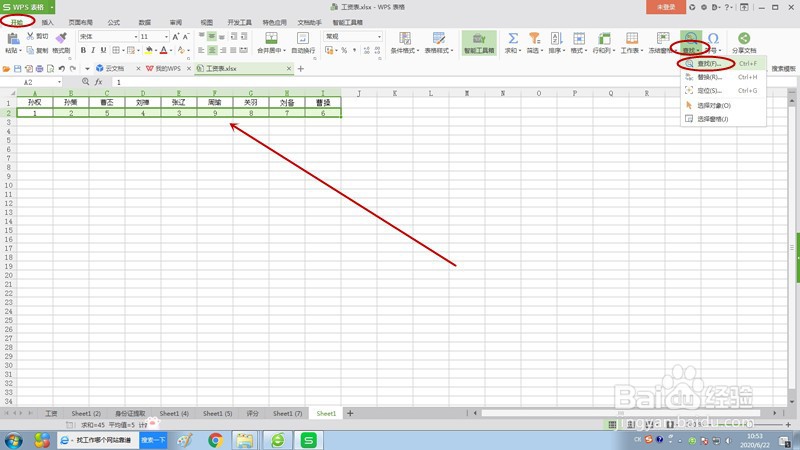Toggle horizontal center alignment
Image resolution: width=800 pixels, height=450 pixels.
pyautogui.click(x=212, y=50)
